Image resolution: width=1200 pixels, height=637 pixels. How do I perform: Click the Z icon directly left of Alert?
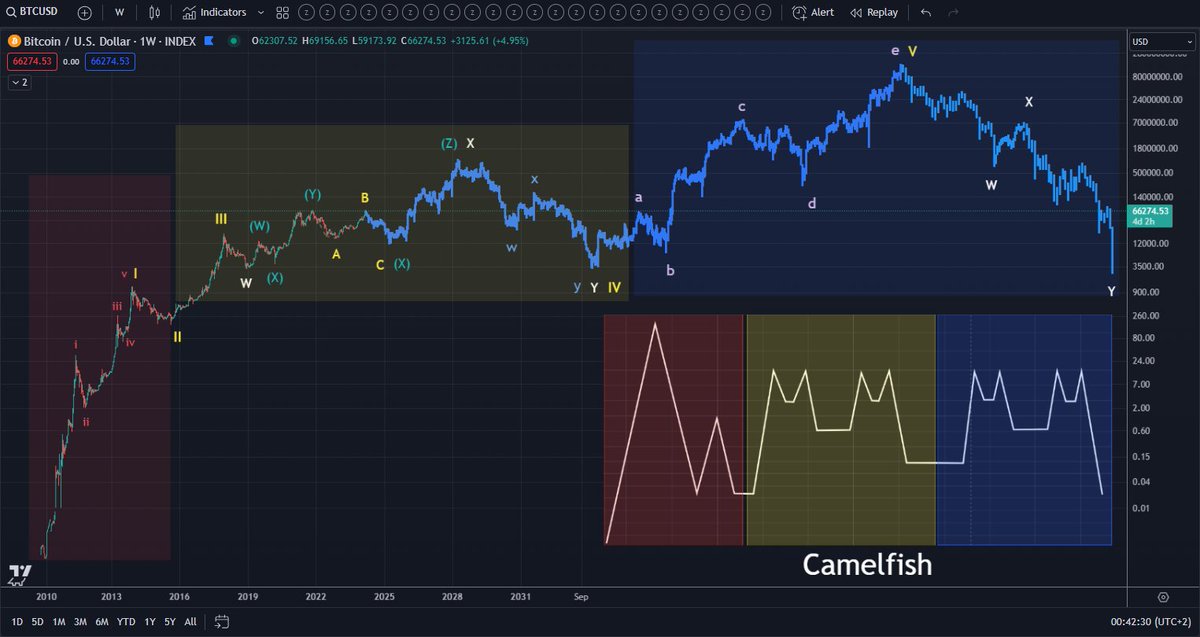click(763, 12)
